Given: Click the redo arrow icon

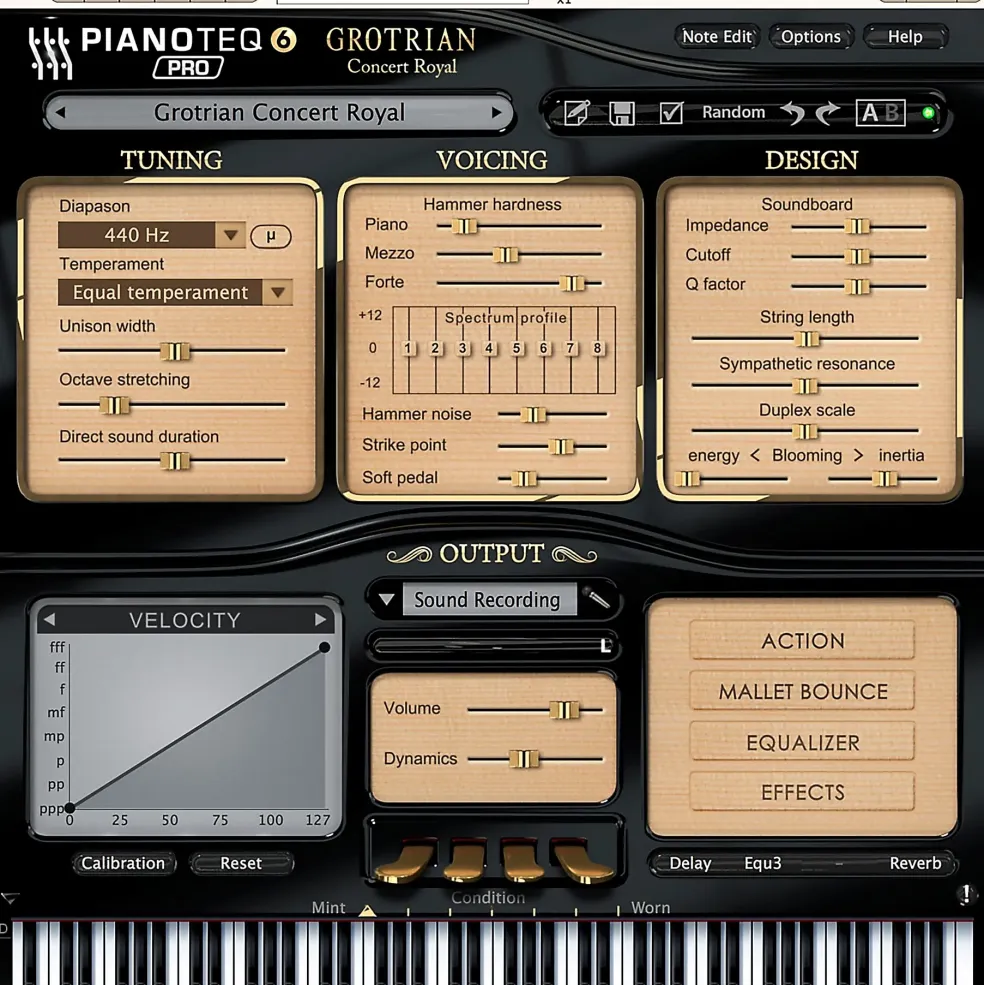Looking at the screenshot, I should point(828,113).
